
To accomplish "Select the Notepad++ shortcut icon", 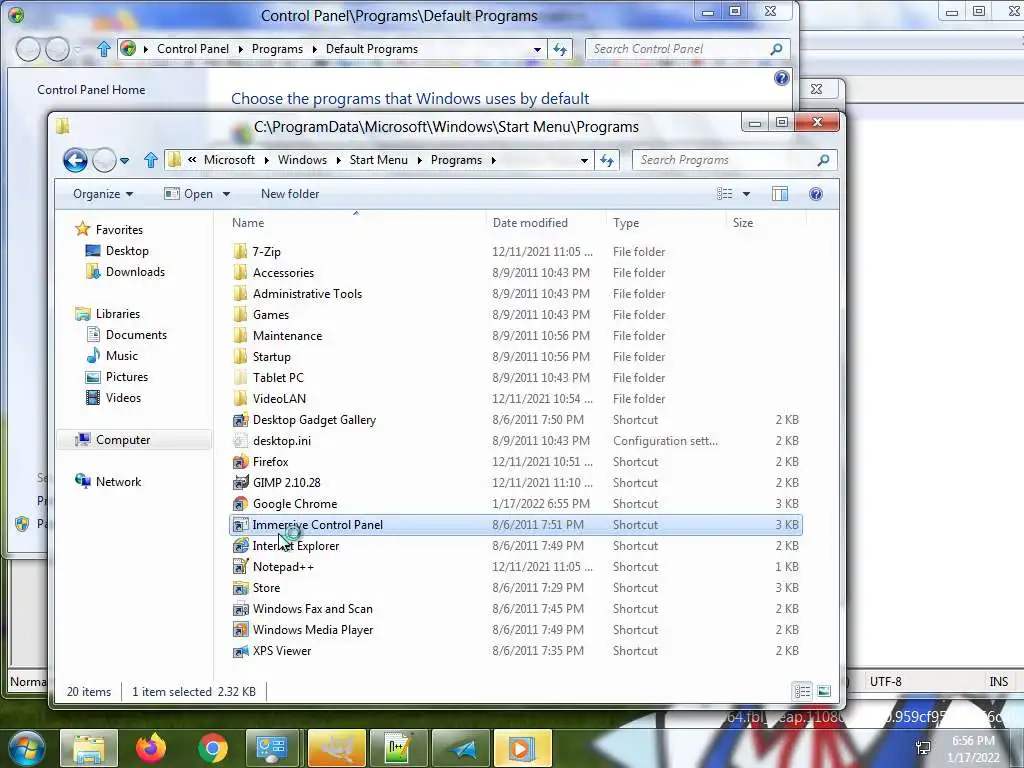I will pyautogui.click(x=241, y=567).
